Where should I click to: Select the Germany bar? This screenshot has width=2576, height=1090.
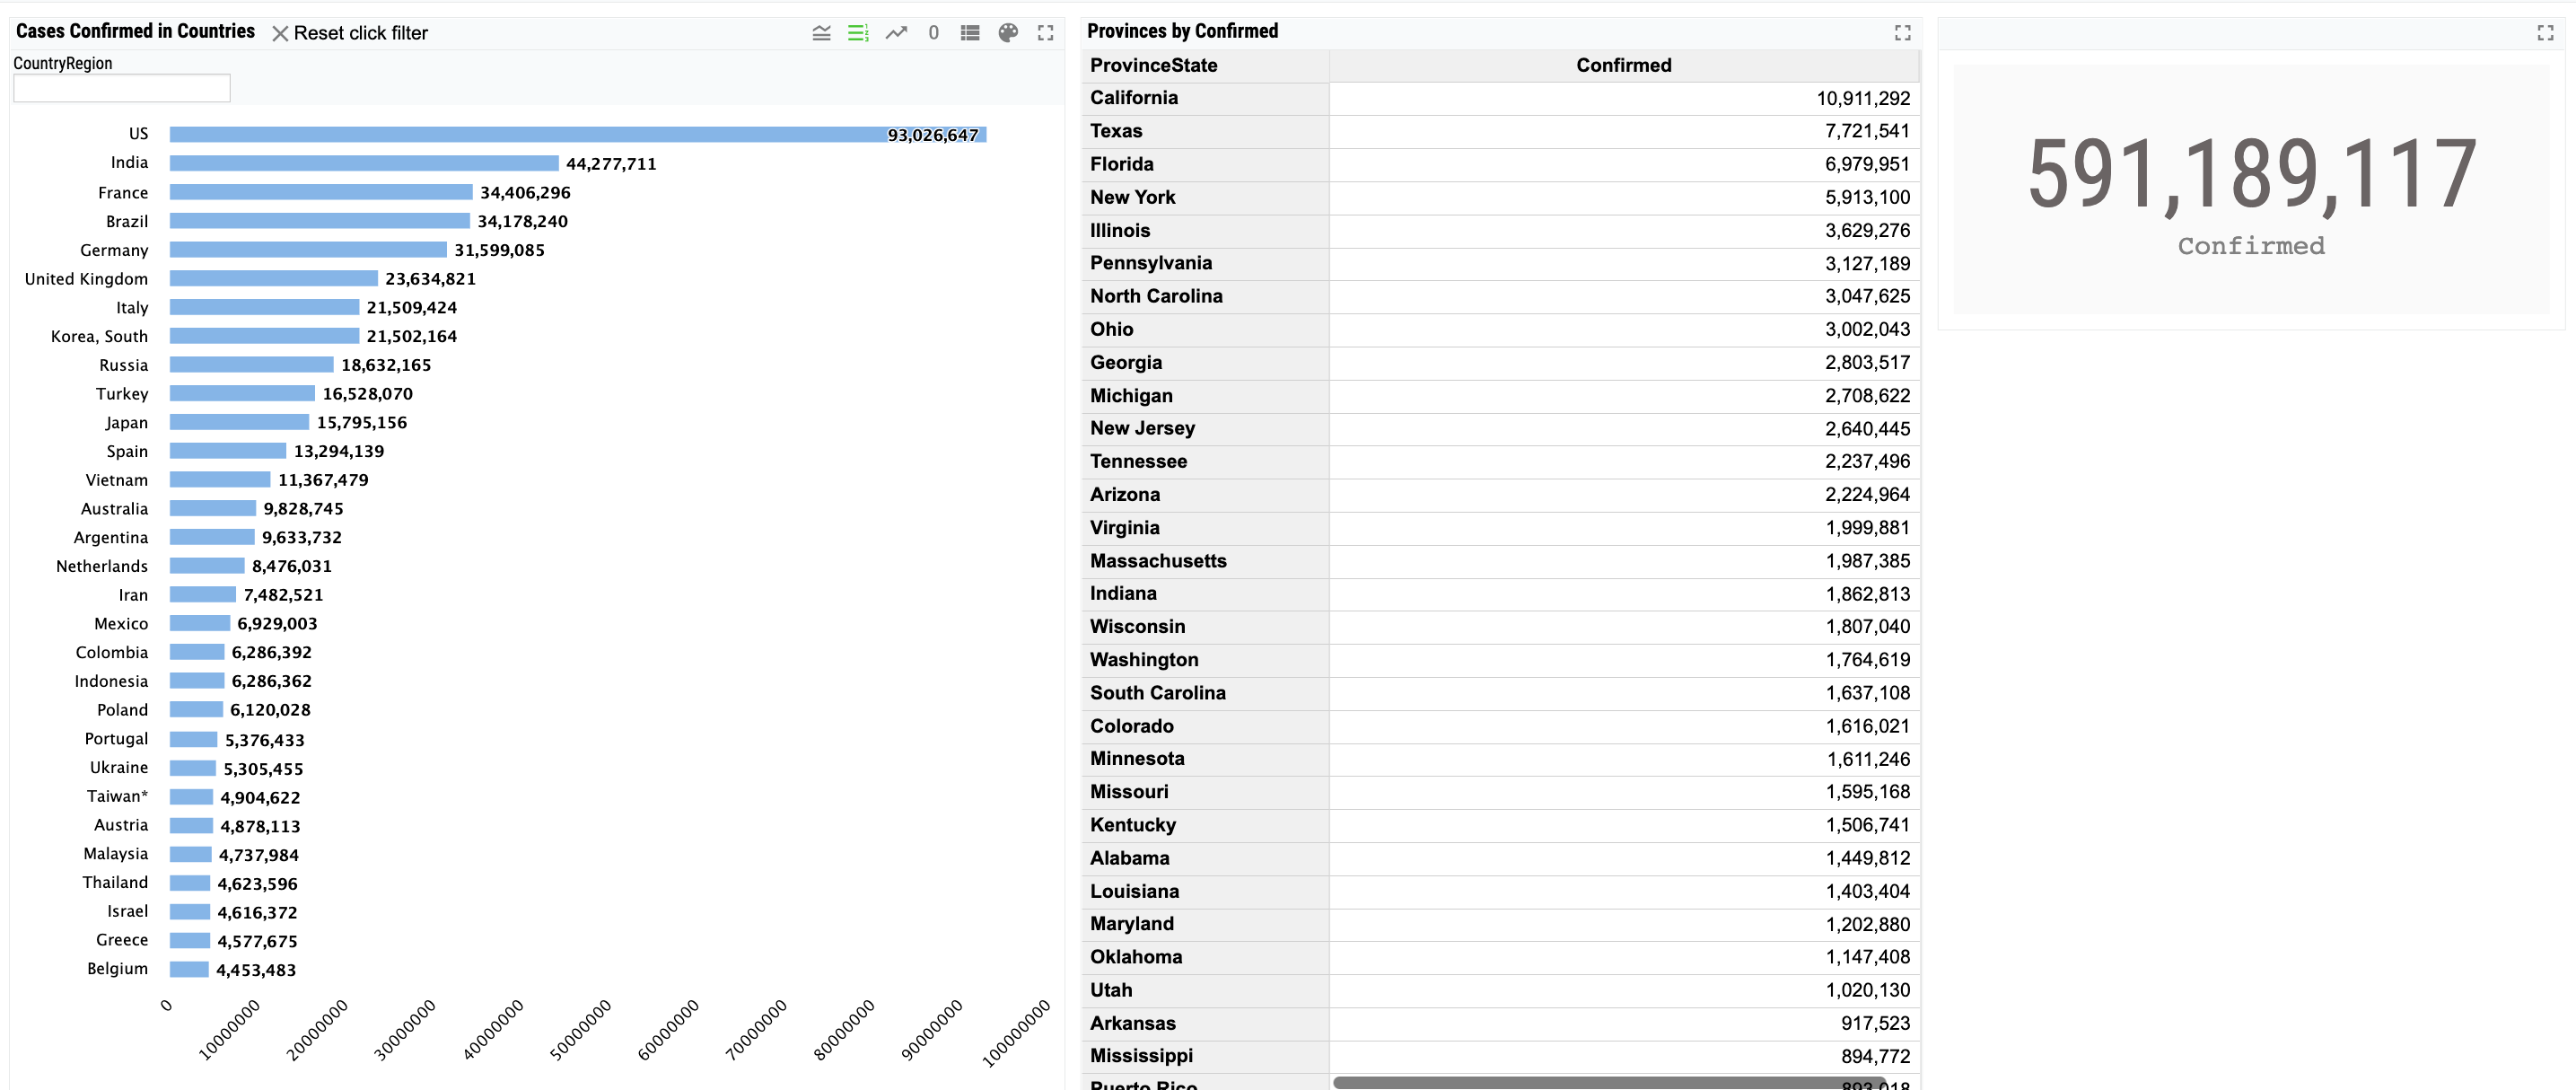click(308, 250)
